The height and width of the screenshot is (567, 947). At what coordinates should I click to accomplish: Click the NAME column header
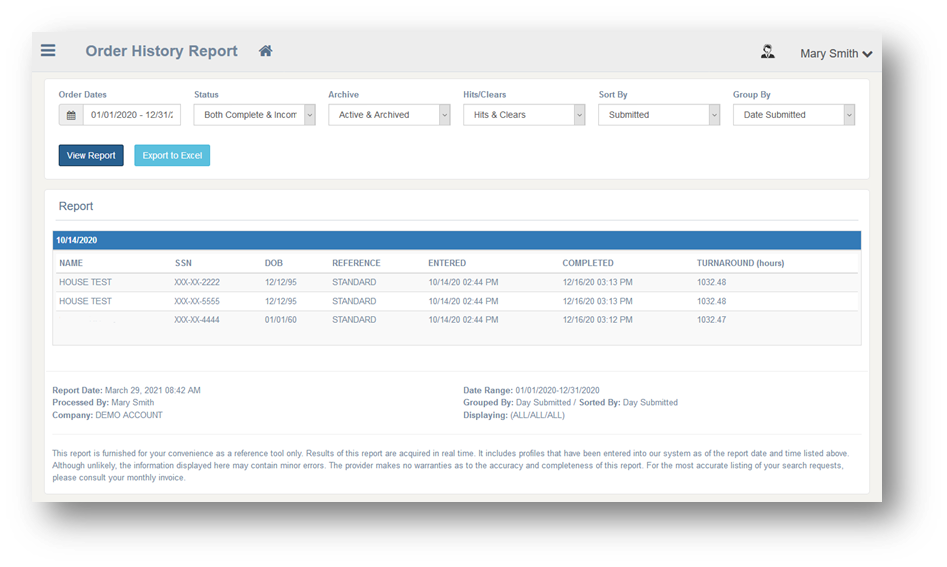pos(71,263)
